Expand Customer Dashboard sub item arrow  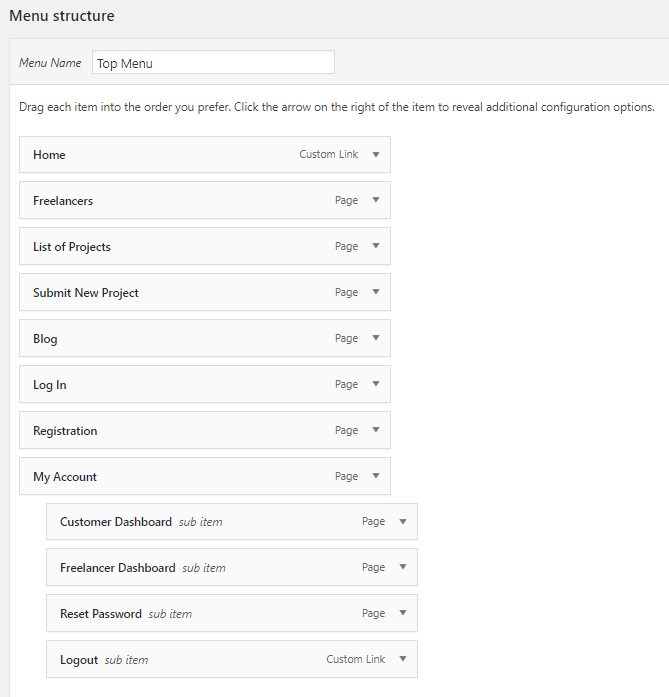click(x=403, y=522)
